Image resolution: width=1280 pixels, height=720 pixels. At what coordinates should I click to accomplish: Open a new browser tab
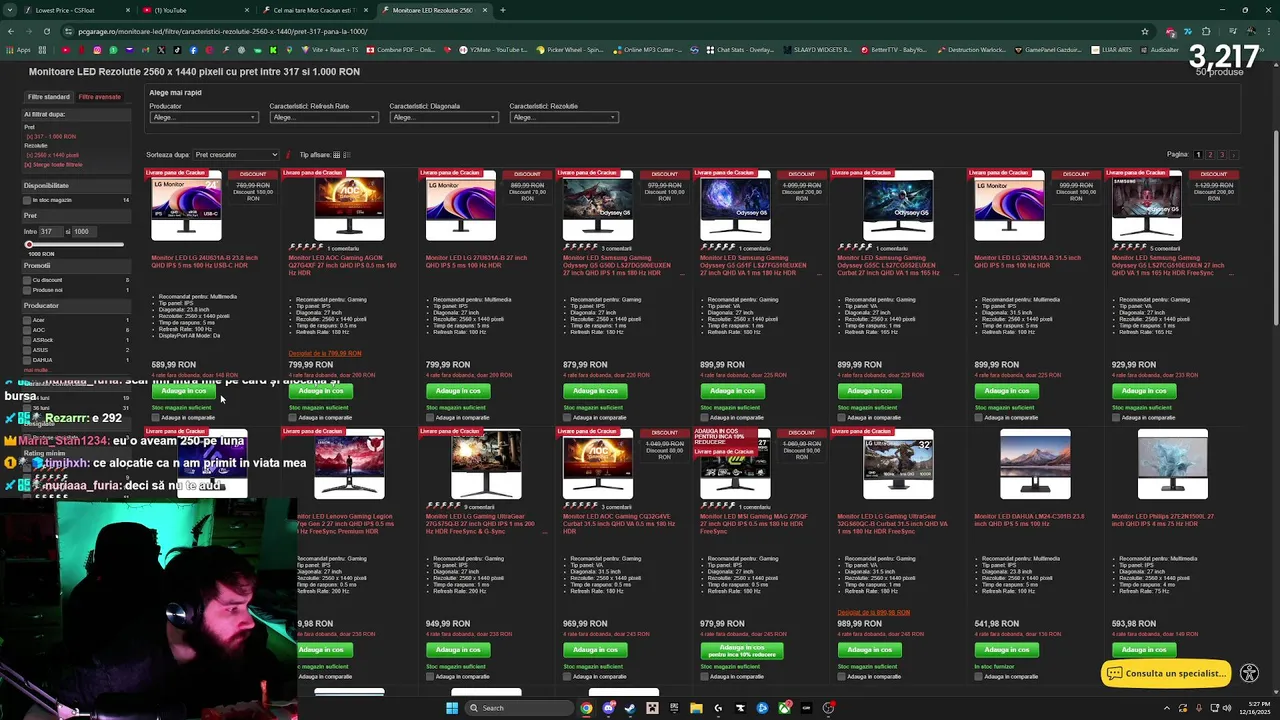pyautogui.click(x=503, y=10)
